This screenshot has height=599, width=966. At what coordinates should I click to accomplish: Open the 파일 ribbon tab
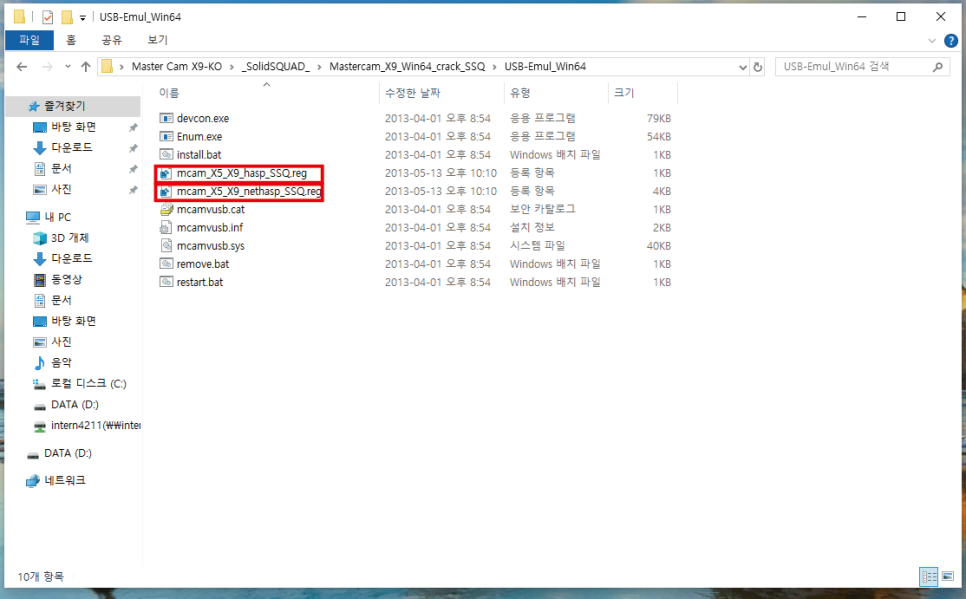coord(29,40)
